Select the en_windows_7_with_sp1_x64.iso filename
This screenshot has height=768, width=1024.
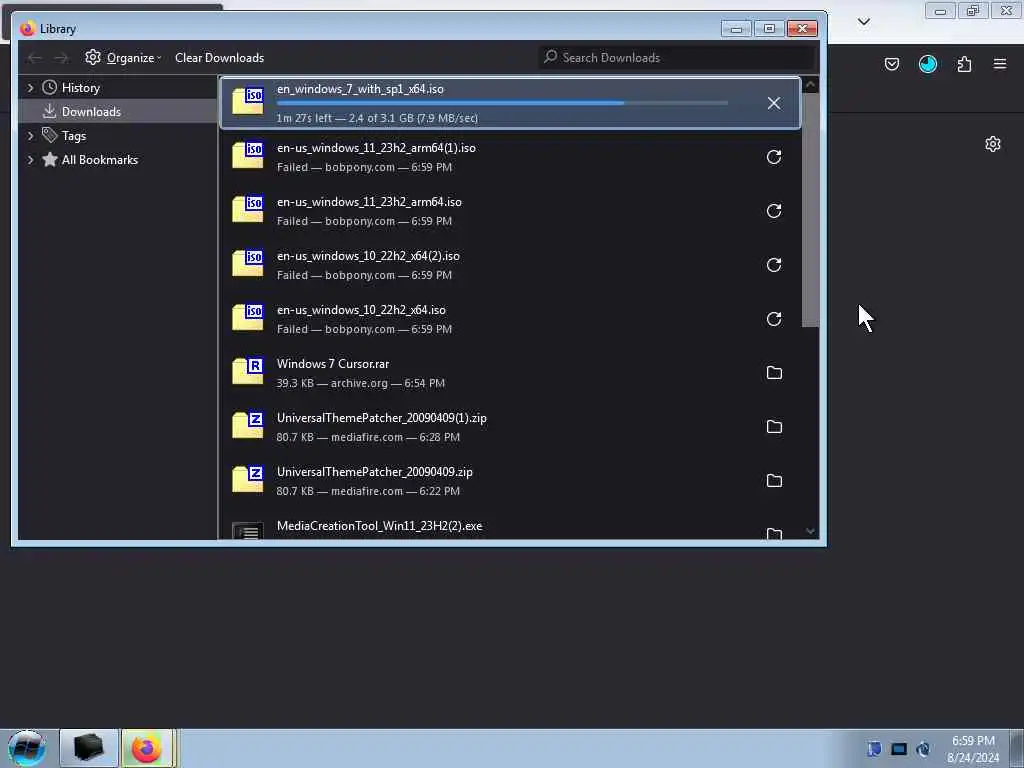360,89
